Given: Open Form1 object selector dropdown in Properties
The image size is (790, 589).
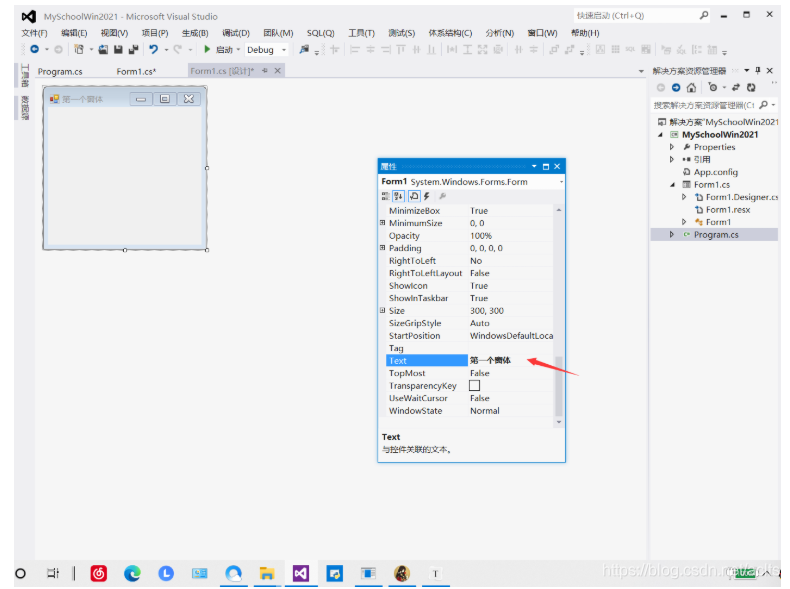Looking at the screenshot, I should pyautogui.click(x=561, y=182).
